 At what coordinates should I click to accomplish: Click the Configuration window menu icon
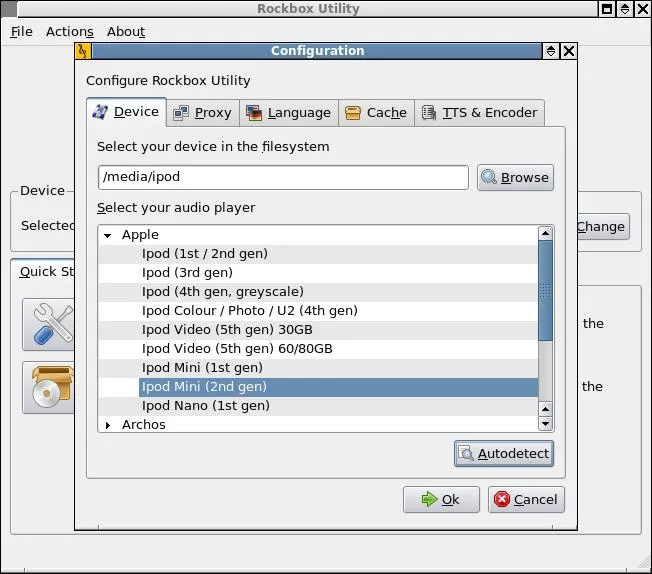tap(83, 51)
